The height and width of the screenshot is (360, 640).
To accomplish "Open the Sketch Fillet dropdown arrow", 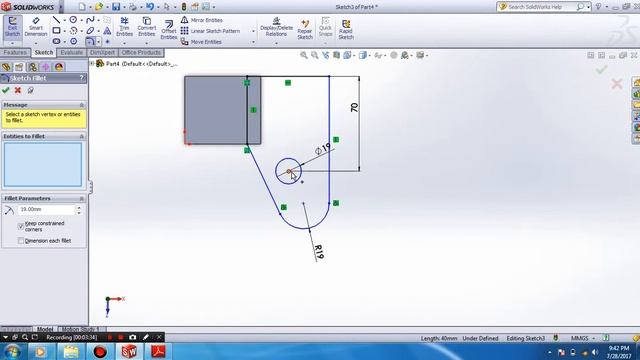I will point(98,42).
